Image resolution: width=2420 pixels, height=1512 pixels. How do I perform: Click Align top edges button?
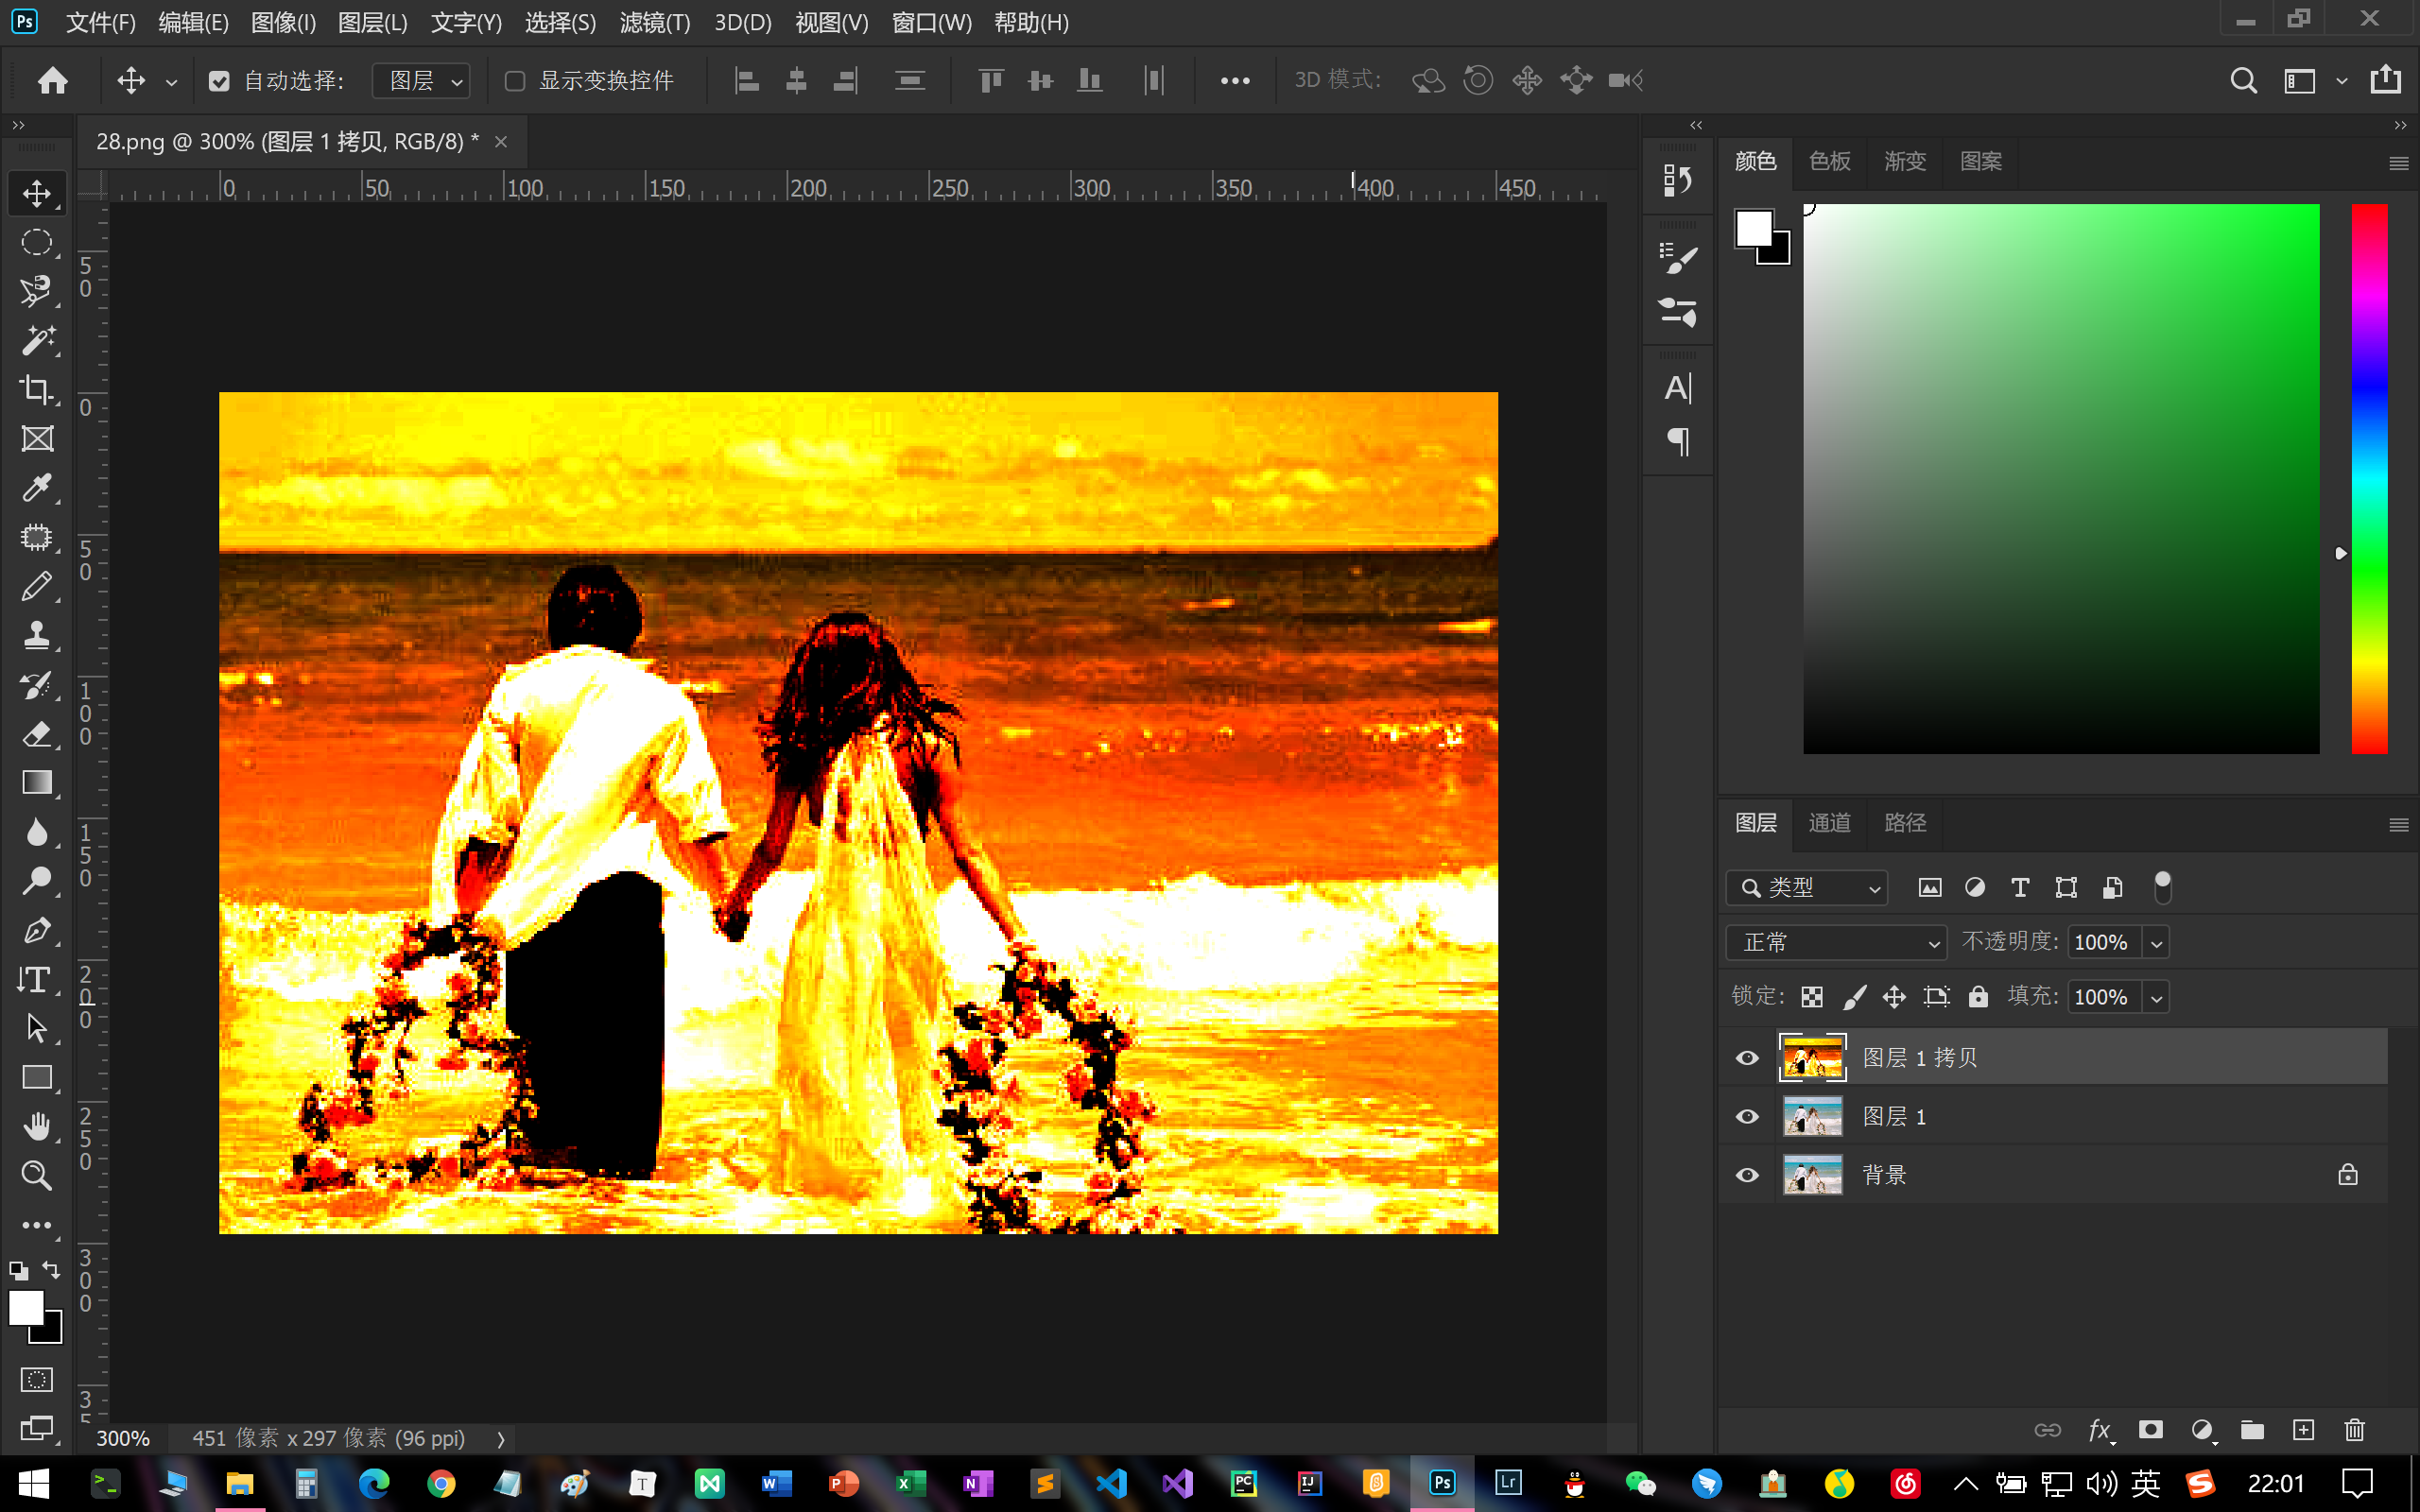tap(990, 80)
